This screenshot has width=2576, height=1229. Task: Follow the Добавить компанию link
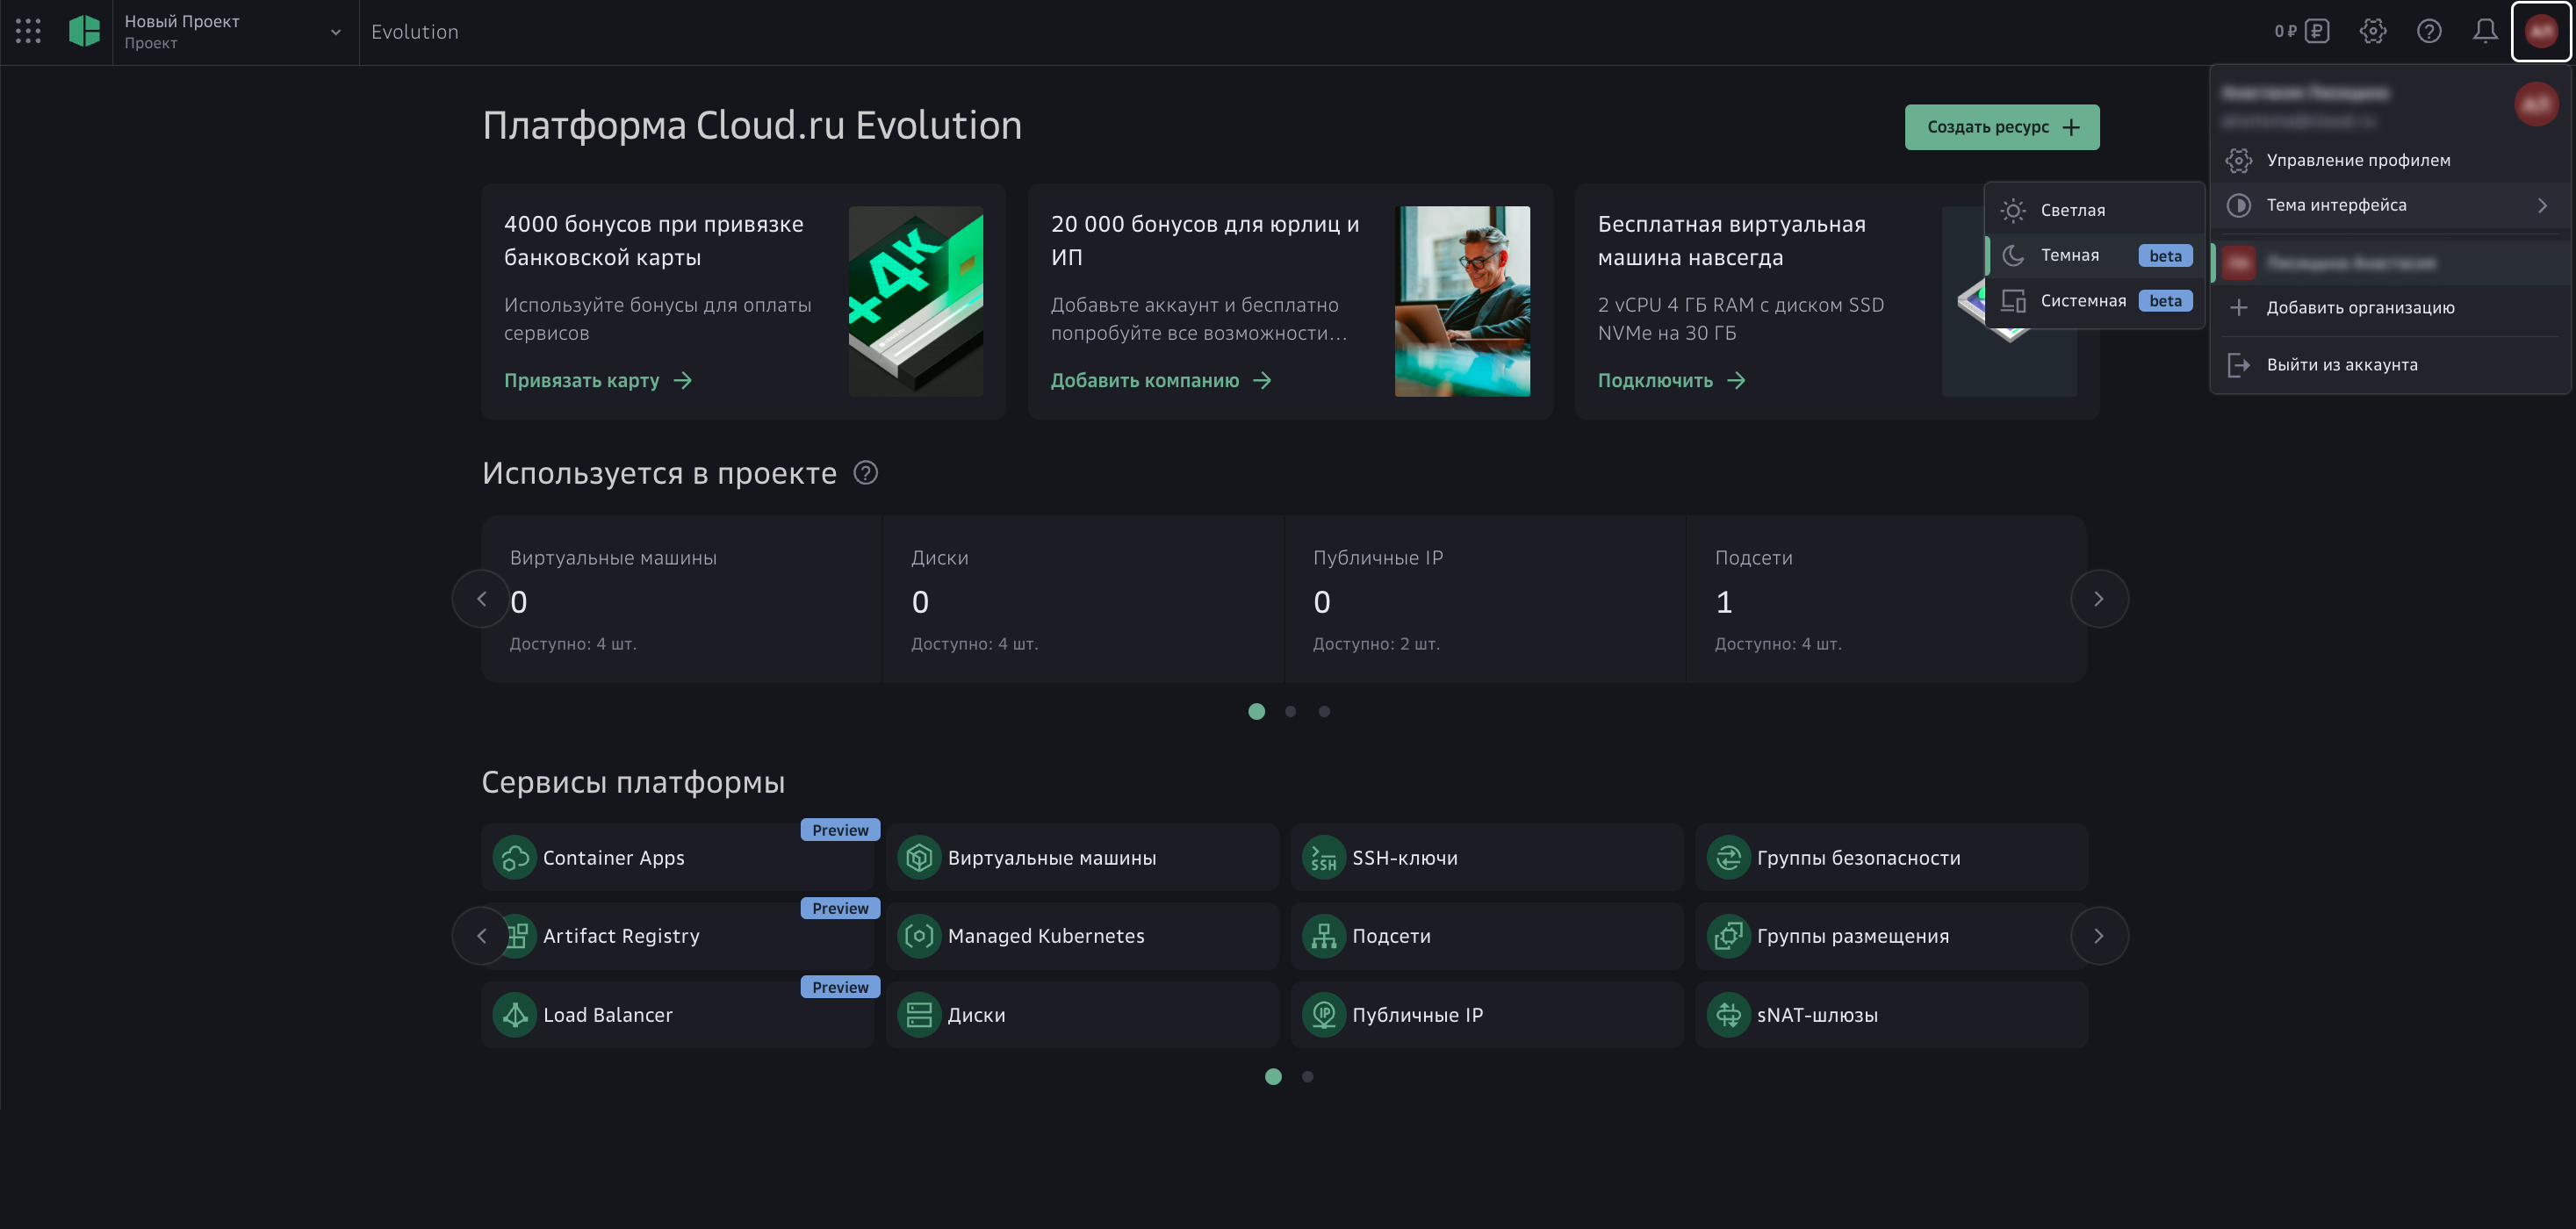click(x=1161, y=380)
